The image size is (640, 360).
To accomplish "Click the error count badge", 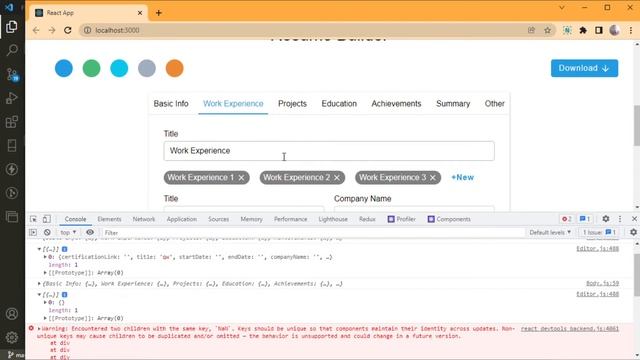I will 567,219.
